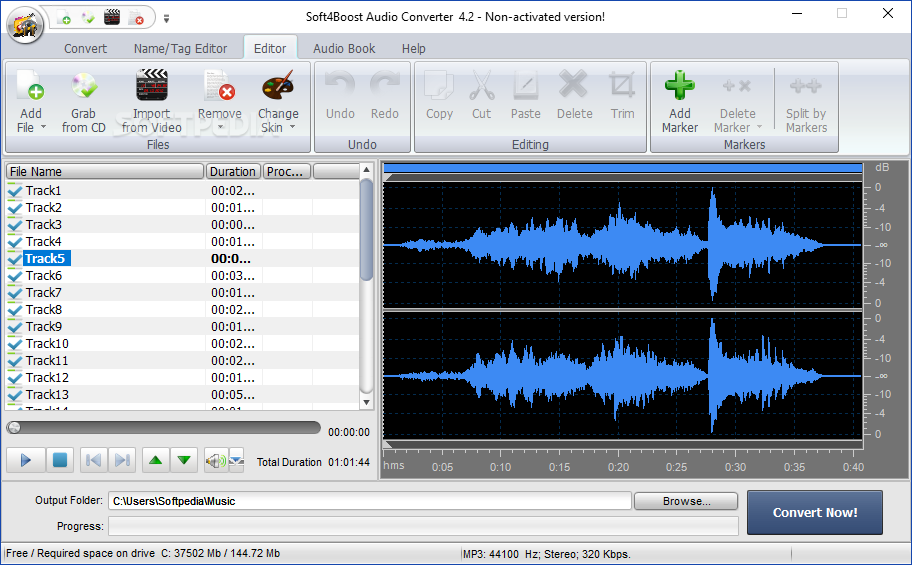
Task: Click the quick access add file icon
Action: coord(63,17)
